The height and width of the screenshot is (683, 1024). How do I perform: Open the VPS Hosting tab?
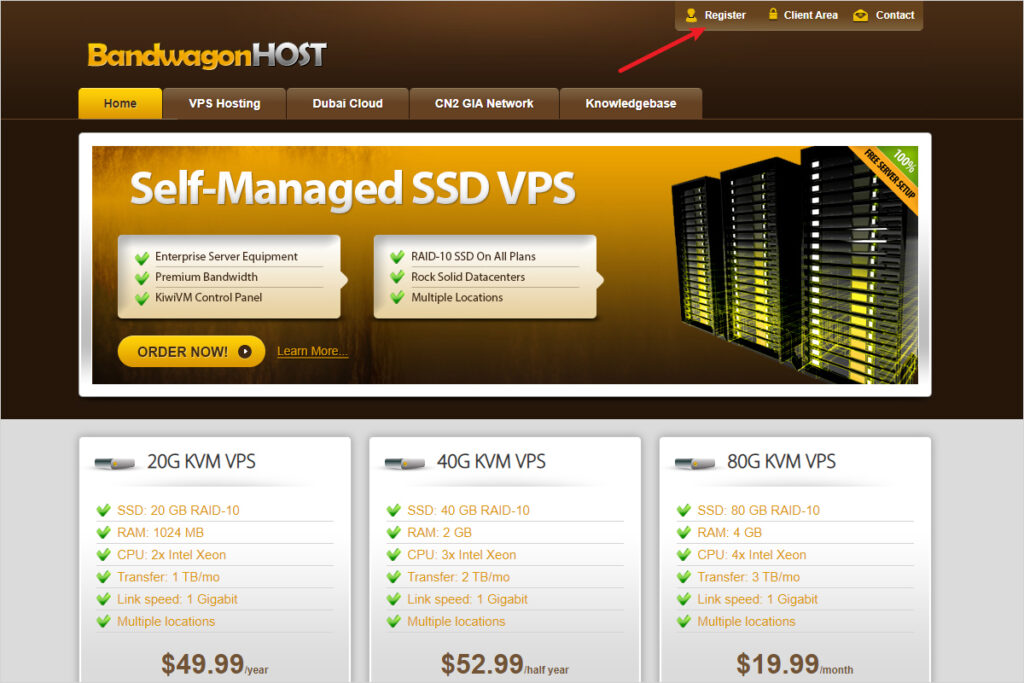click(x=224, y=103)
